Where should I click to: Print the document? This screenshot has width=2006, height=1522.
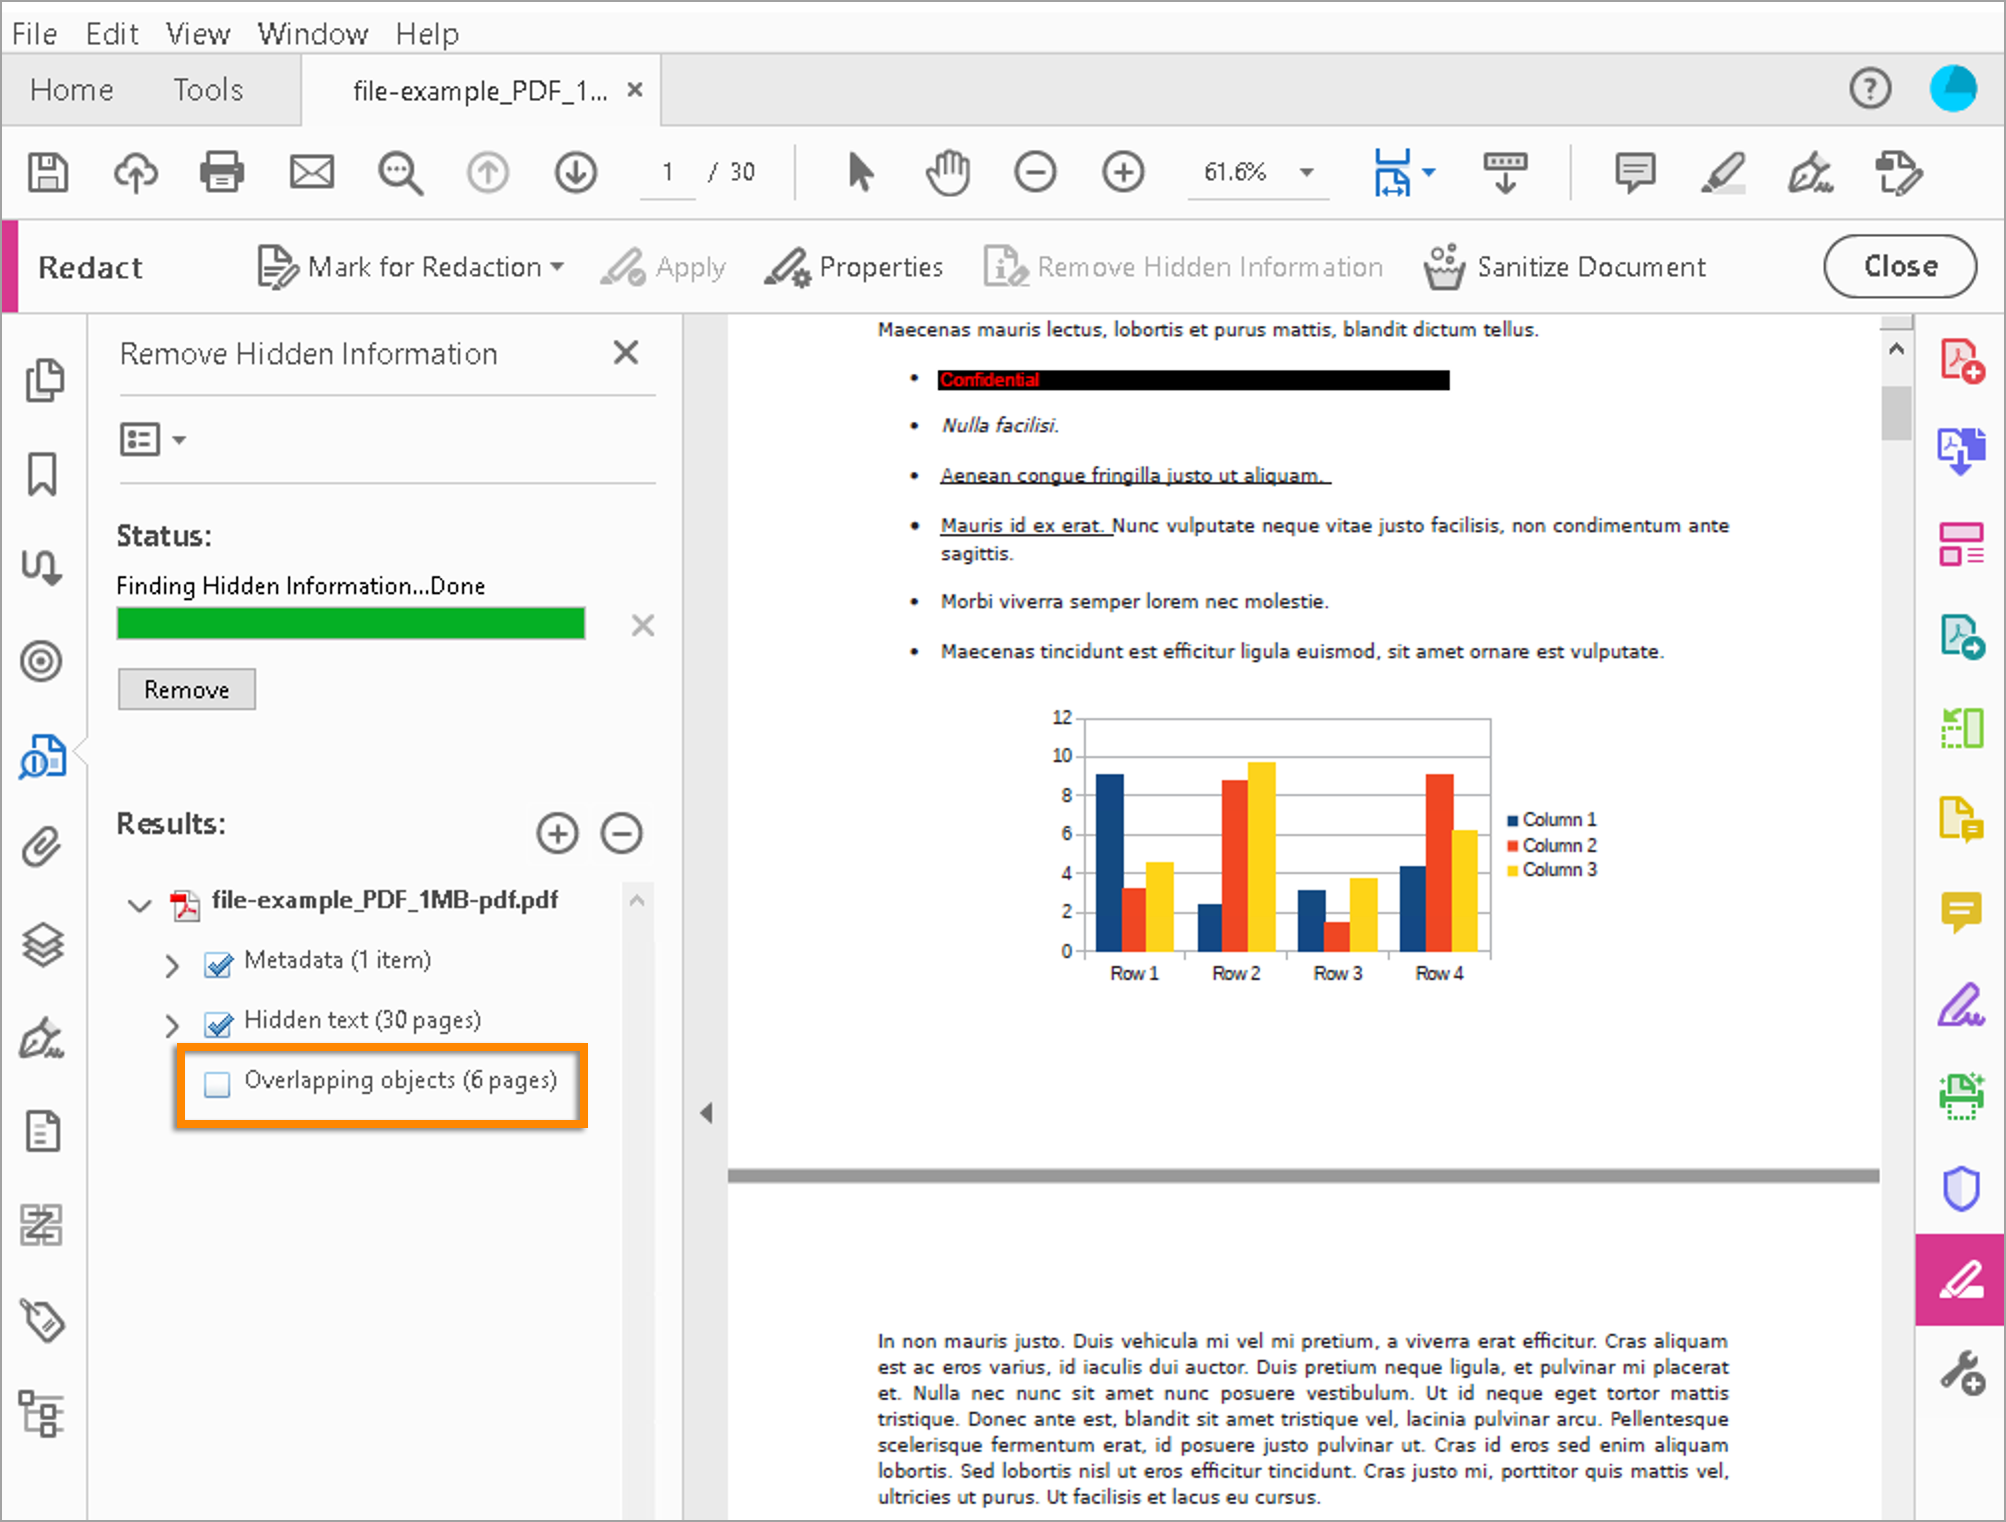pos(221,171)
